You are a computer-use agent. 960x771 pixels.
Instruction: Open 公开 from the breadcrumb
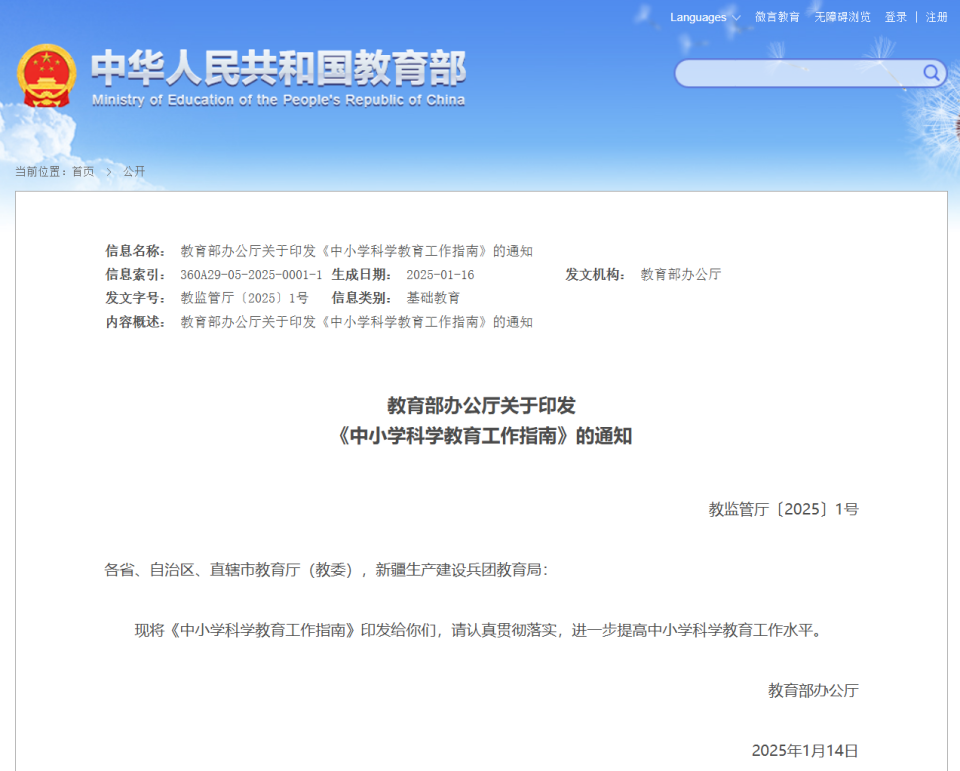pyautogui.click(x=133, y=170)
